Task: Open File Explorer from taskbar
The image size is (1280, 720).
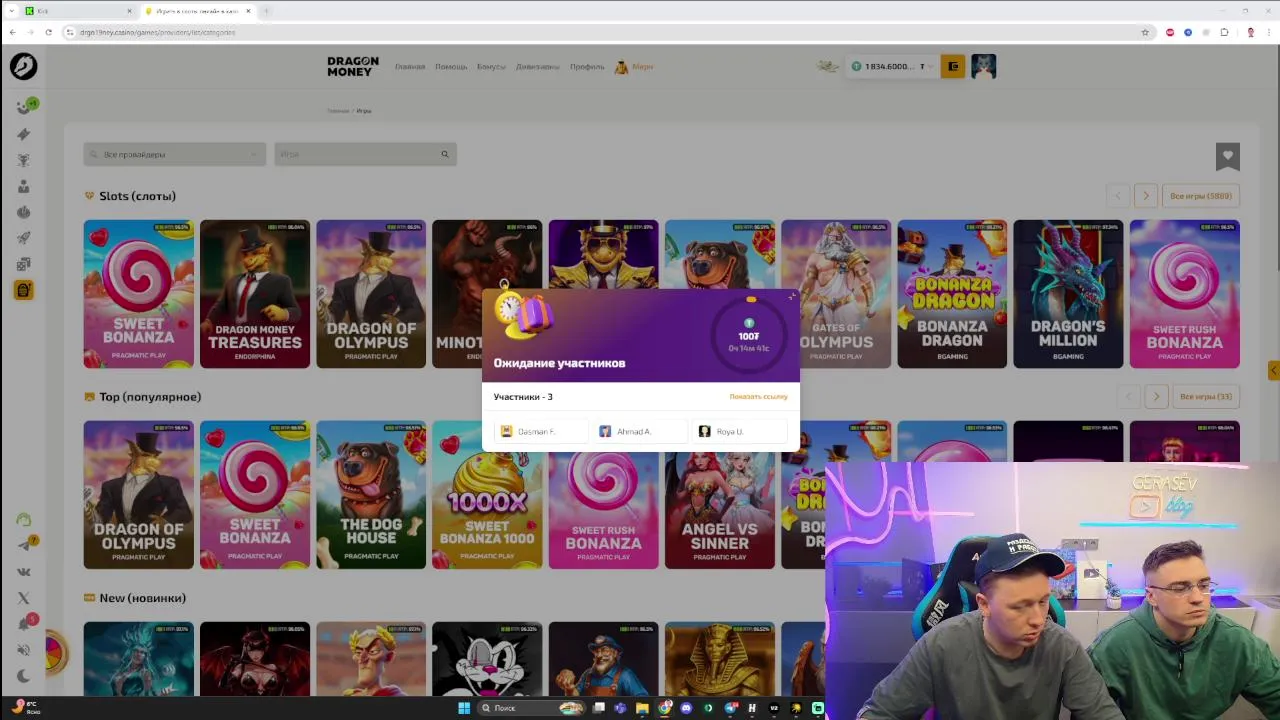Action: pyautogui.click(x=642, y=708)
